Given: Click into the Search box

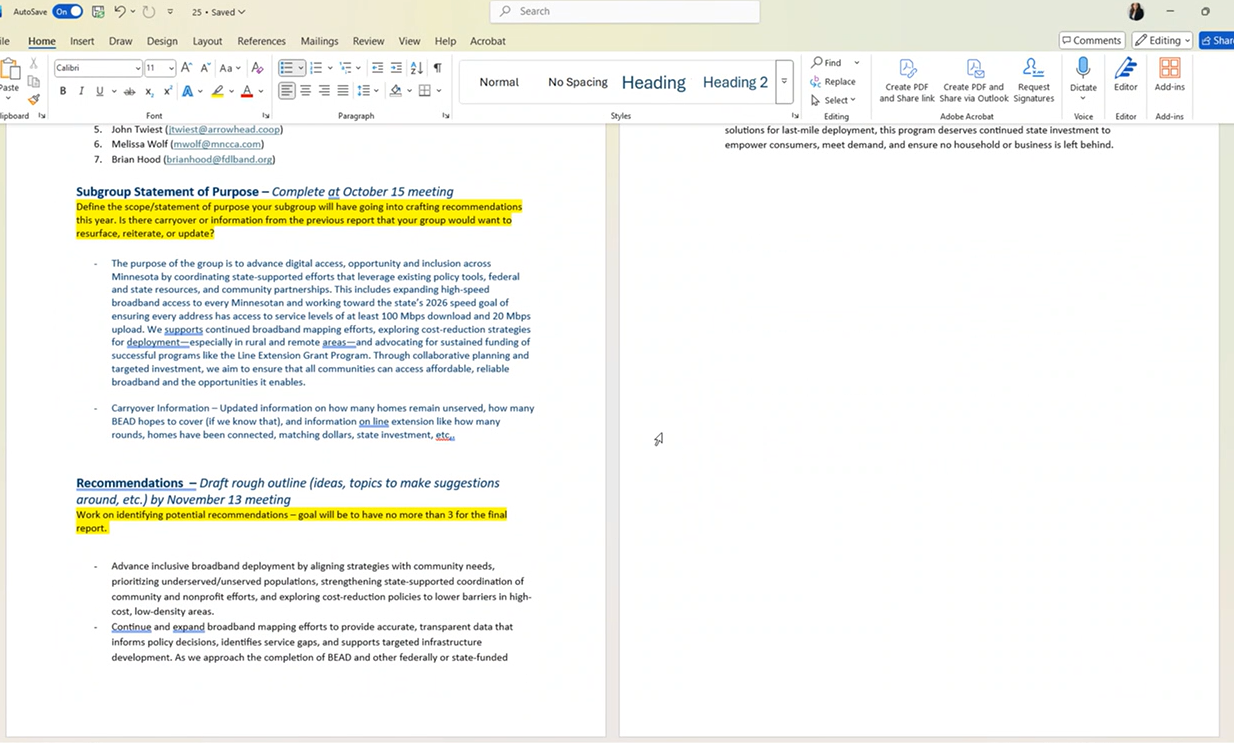Looking at the screenshot, I should (x=625, y=11).
